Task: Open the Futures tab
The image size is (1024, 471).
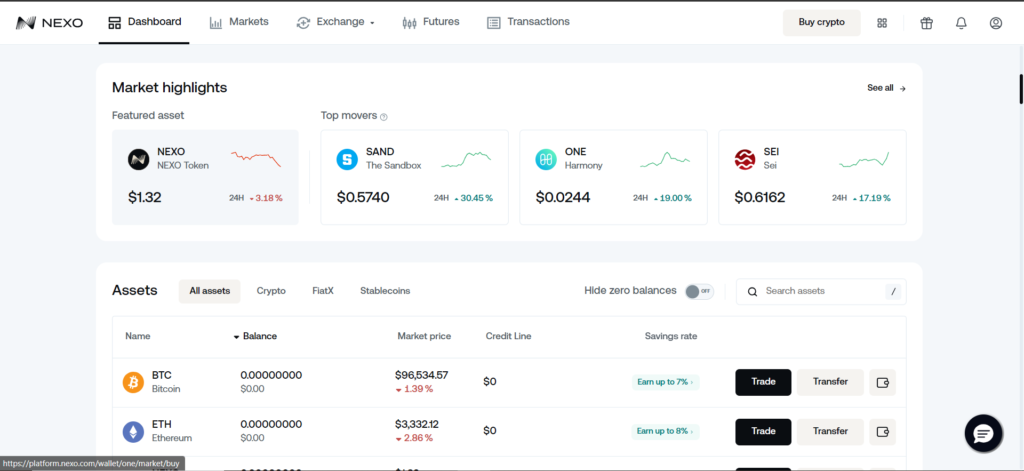Action: (x=431, y=22)
